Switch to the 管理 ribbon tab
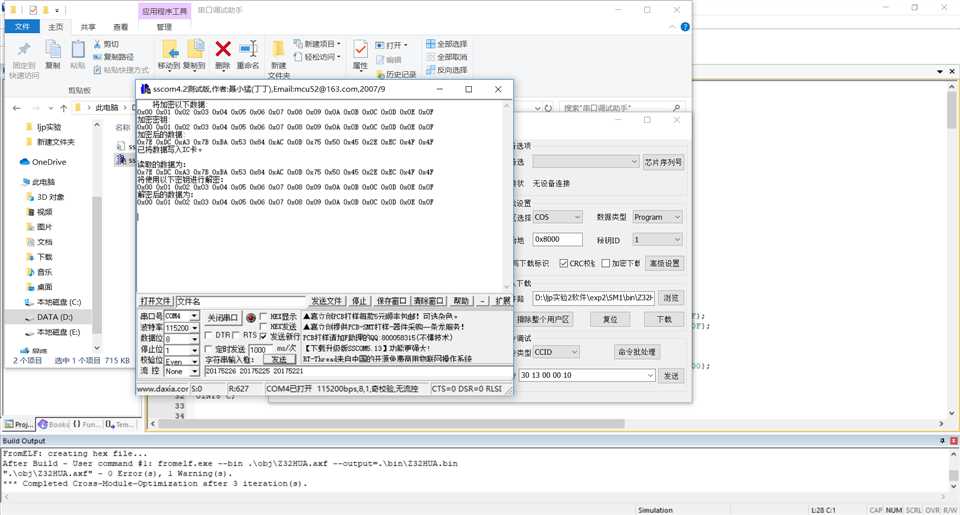 tap(164, 27)
